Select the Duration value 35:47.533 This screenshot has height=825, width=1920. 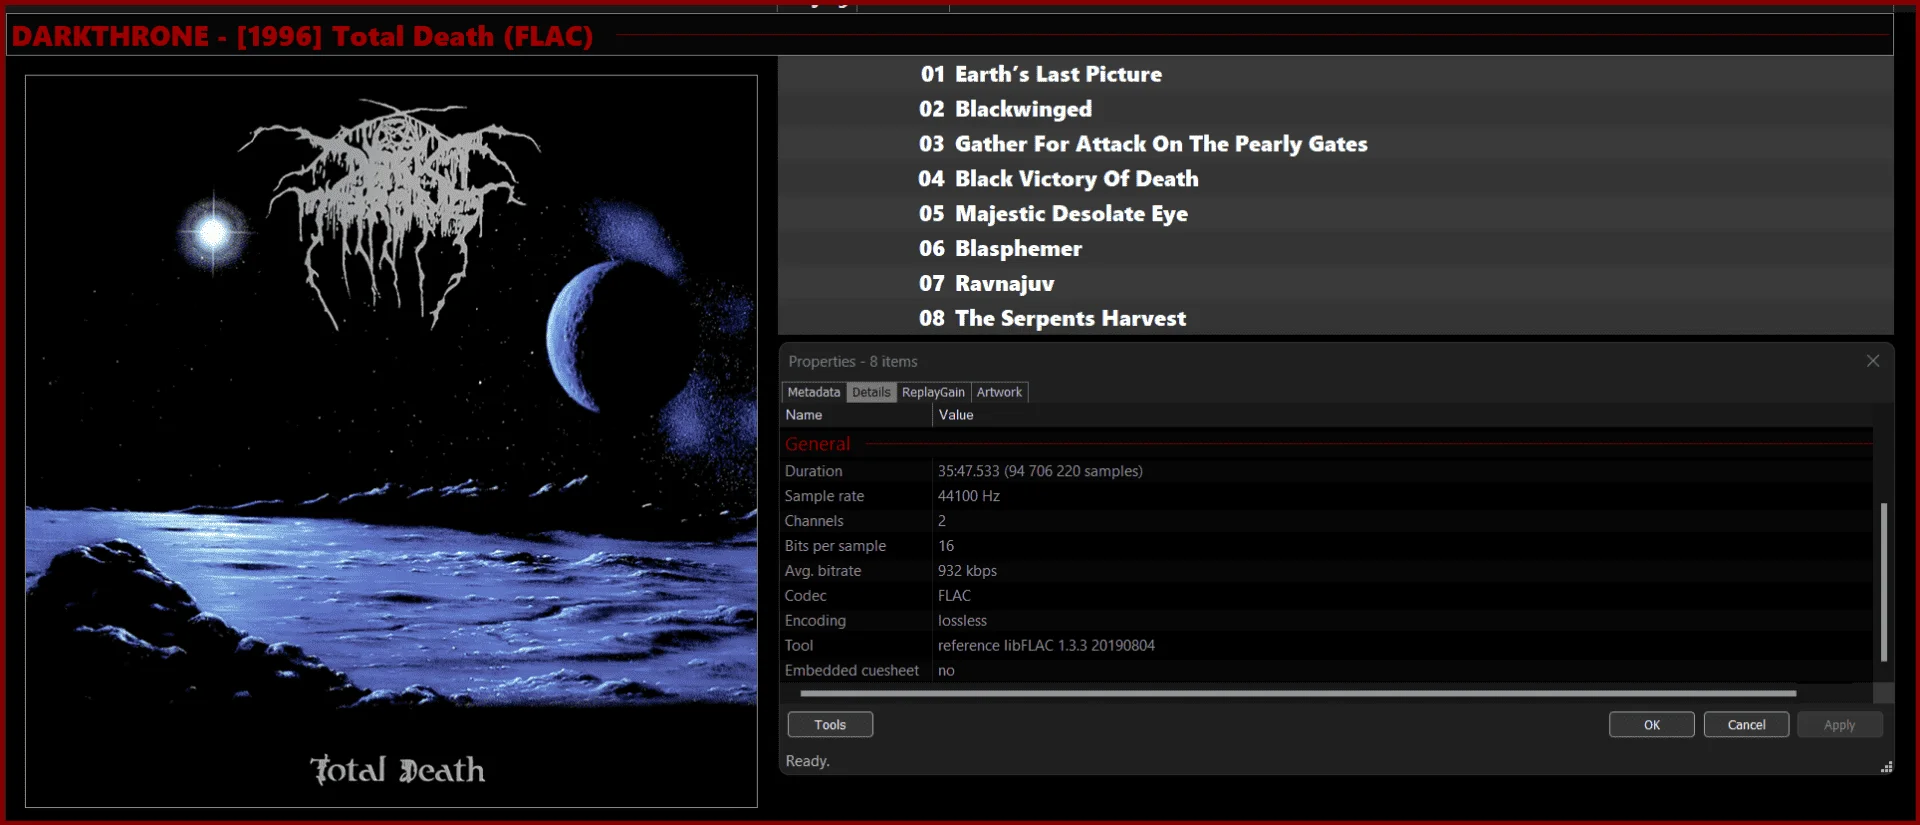[1040, 471]
